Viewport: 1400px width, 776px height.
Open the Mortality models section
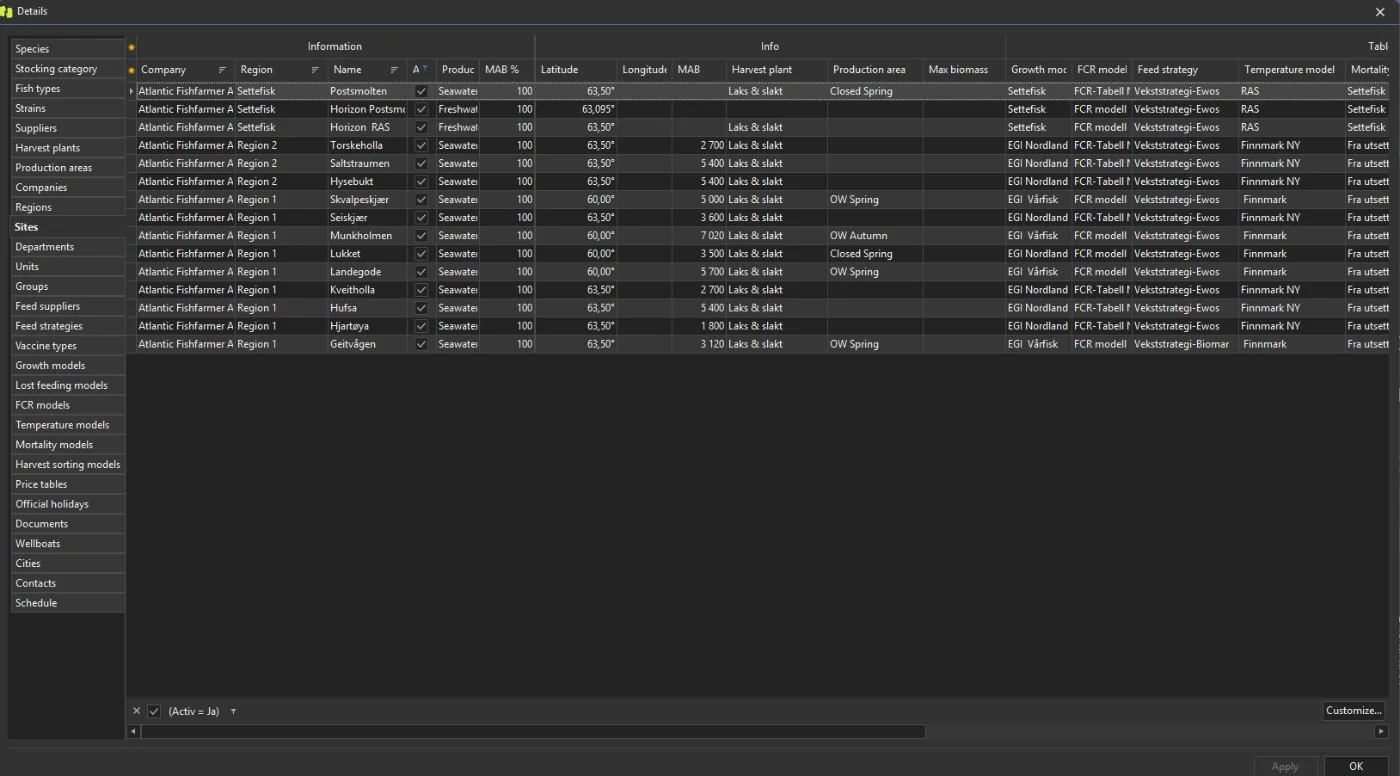67,445
